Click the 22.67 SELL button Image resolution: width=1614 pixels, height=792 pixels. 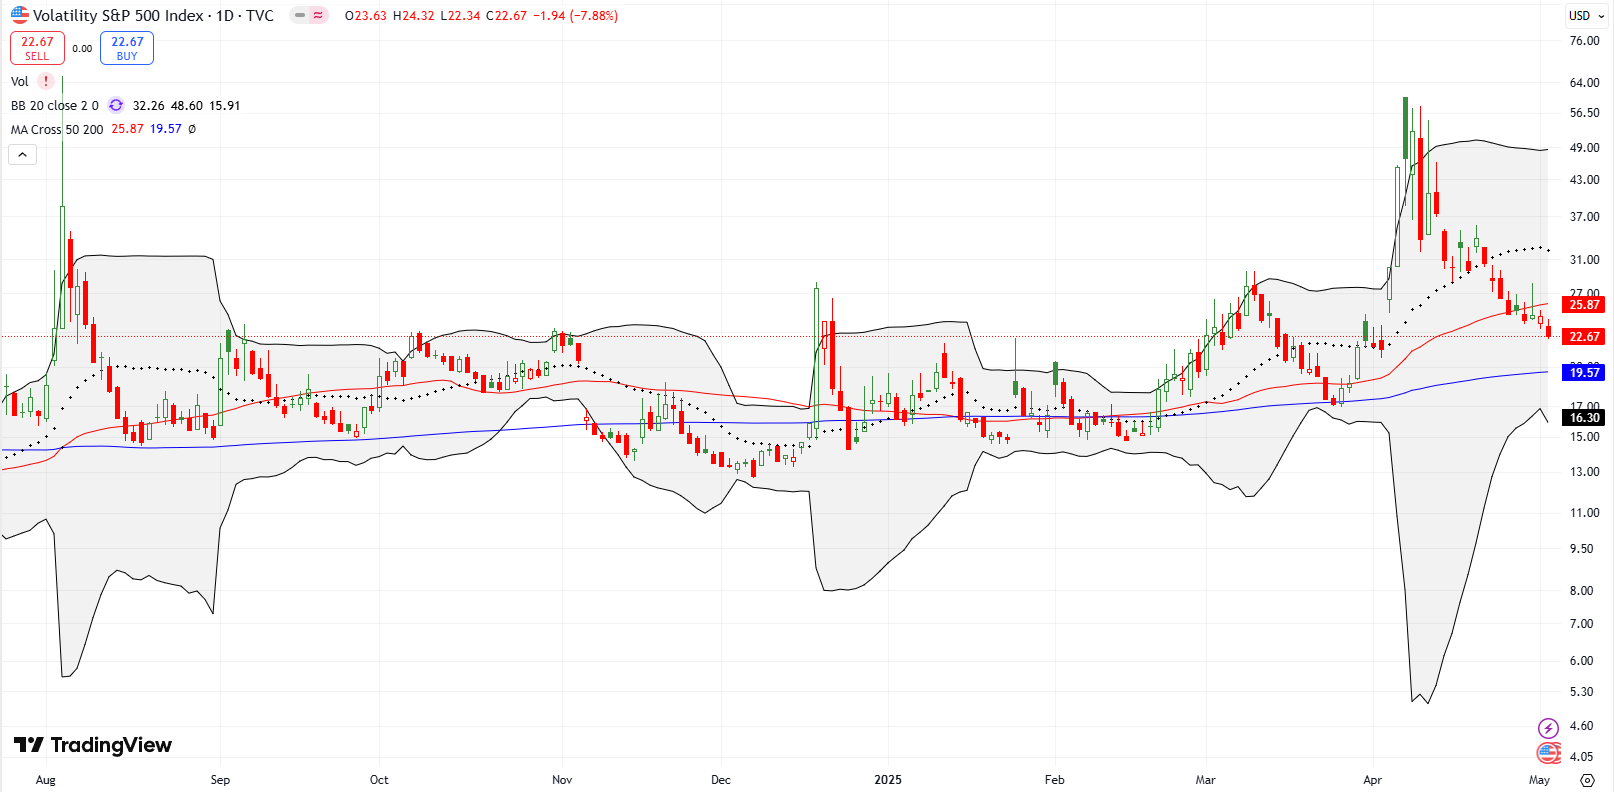click(37, 48)
